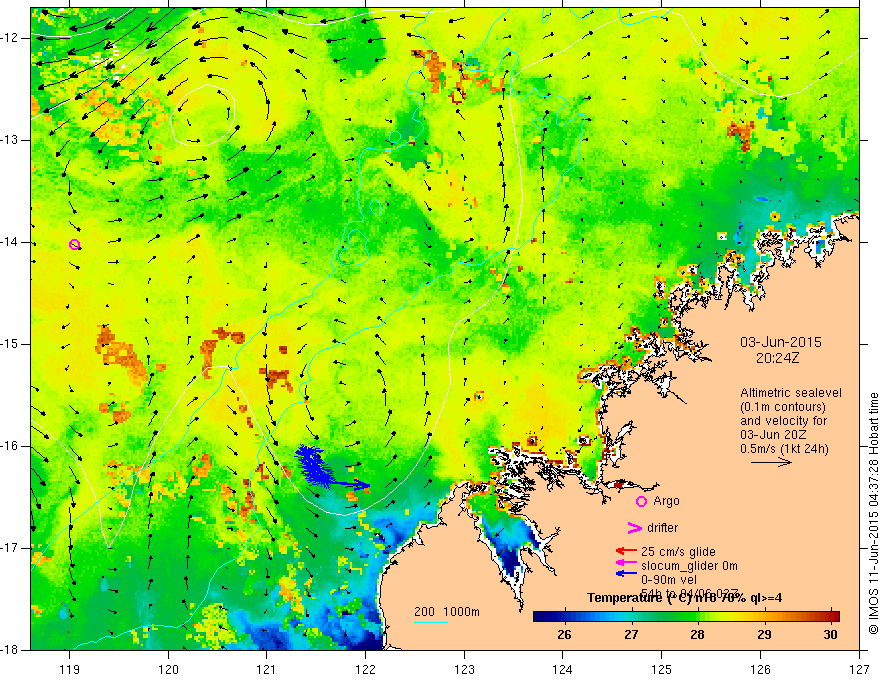Screen dimensions: 880x680
Task: Click the magenta slocum_glider arrow legend icon
Action: [x=626, y=563]
